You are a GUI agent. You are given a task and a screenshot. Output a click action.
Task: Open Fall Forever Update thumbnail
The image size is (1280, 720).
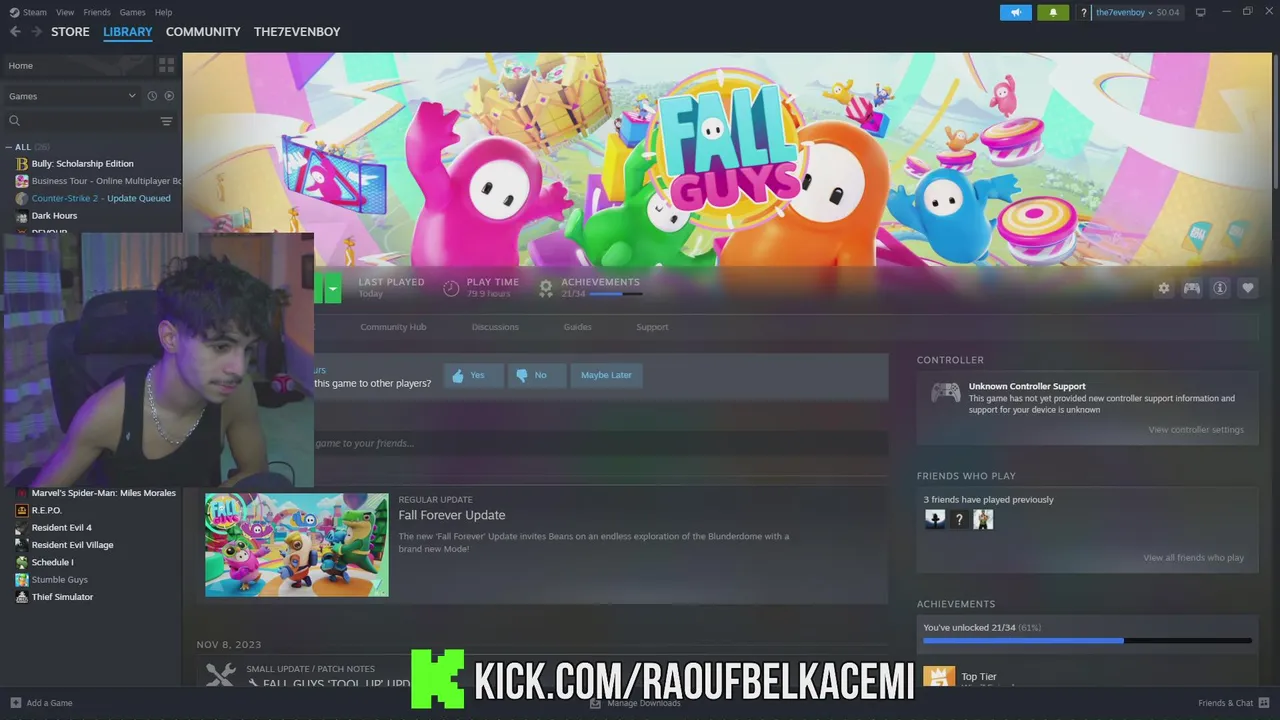[297, 545]
